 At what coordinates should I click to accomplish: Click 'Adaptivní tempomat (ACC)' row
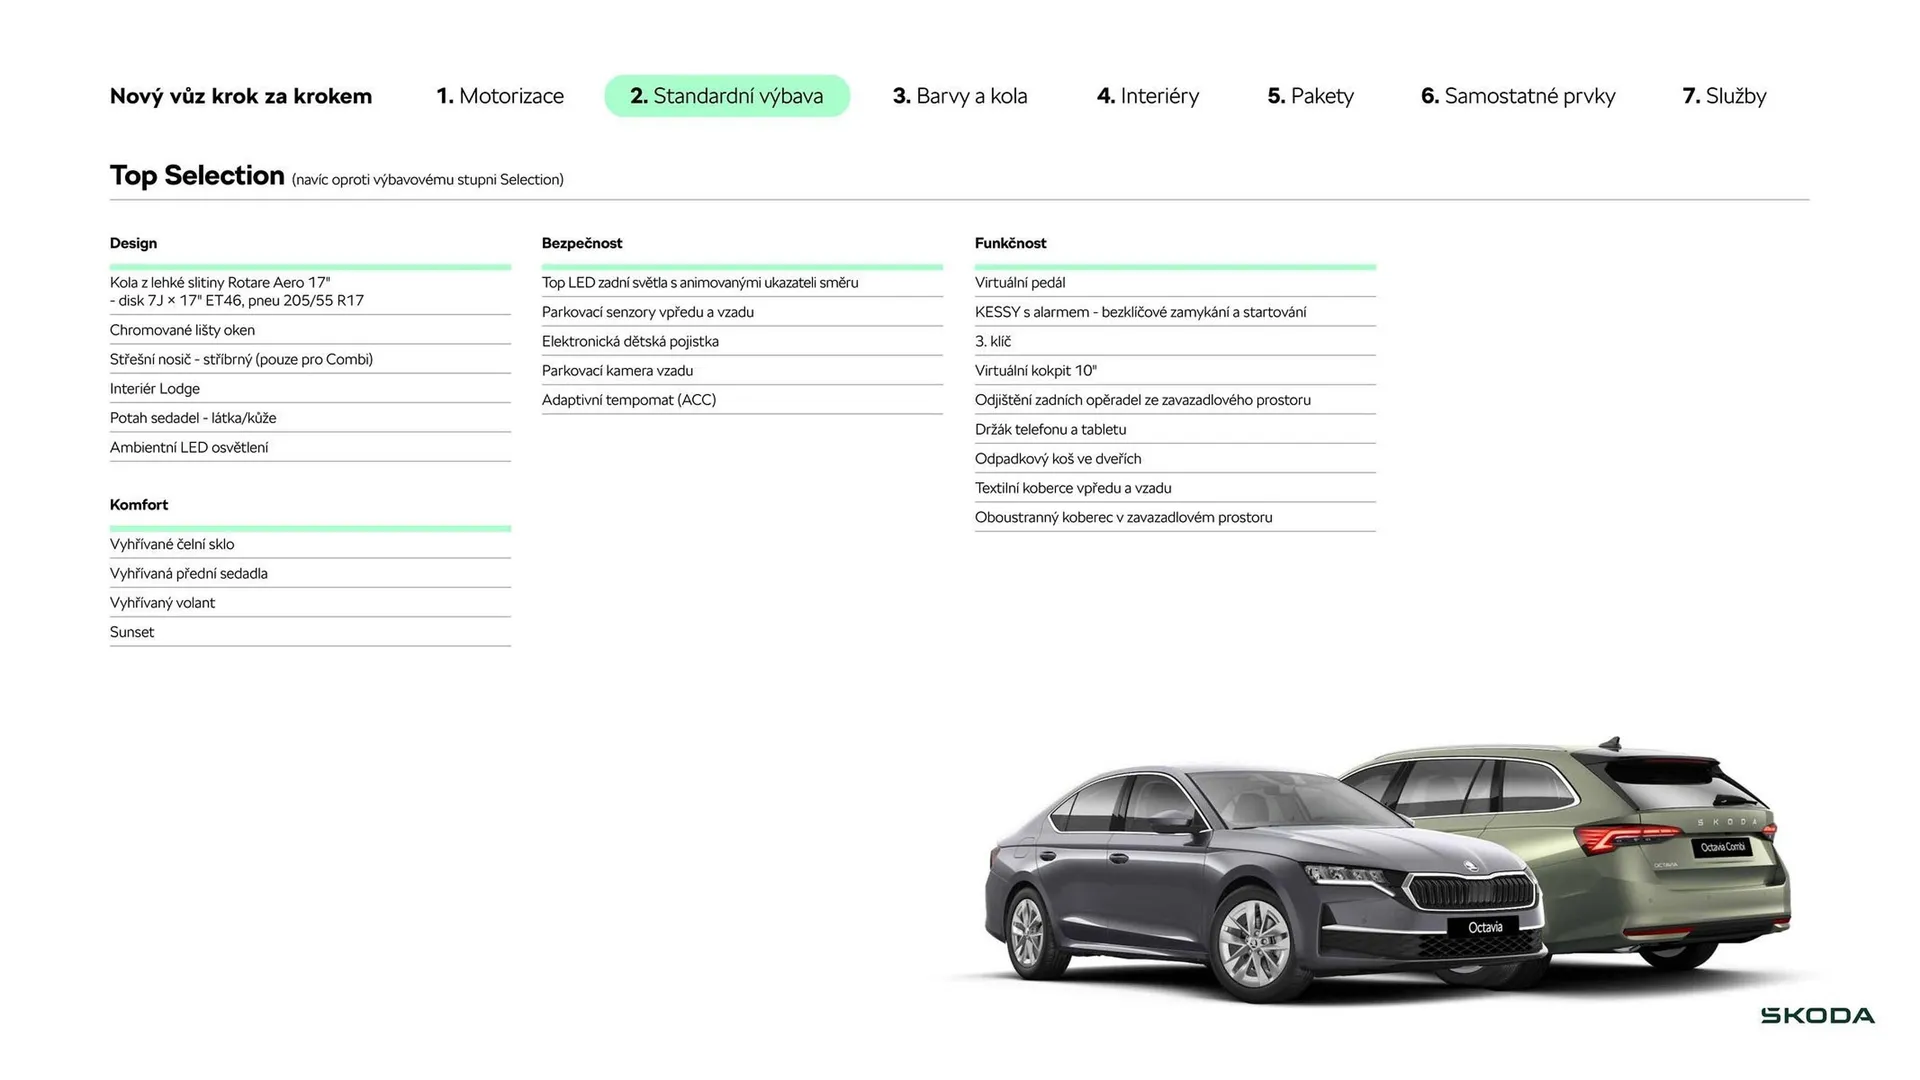pos(742,400)
